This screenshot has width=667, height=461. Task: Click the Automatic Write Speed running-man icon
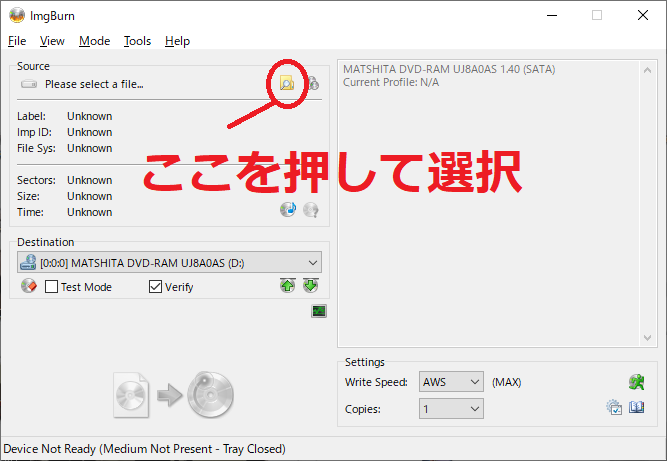tap(636, 382)
